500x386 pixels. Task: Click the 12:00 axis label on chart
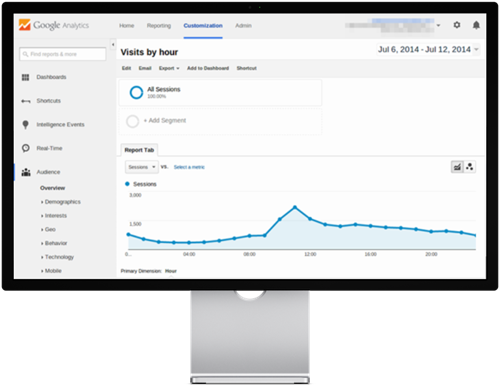point(310,254)
